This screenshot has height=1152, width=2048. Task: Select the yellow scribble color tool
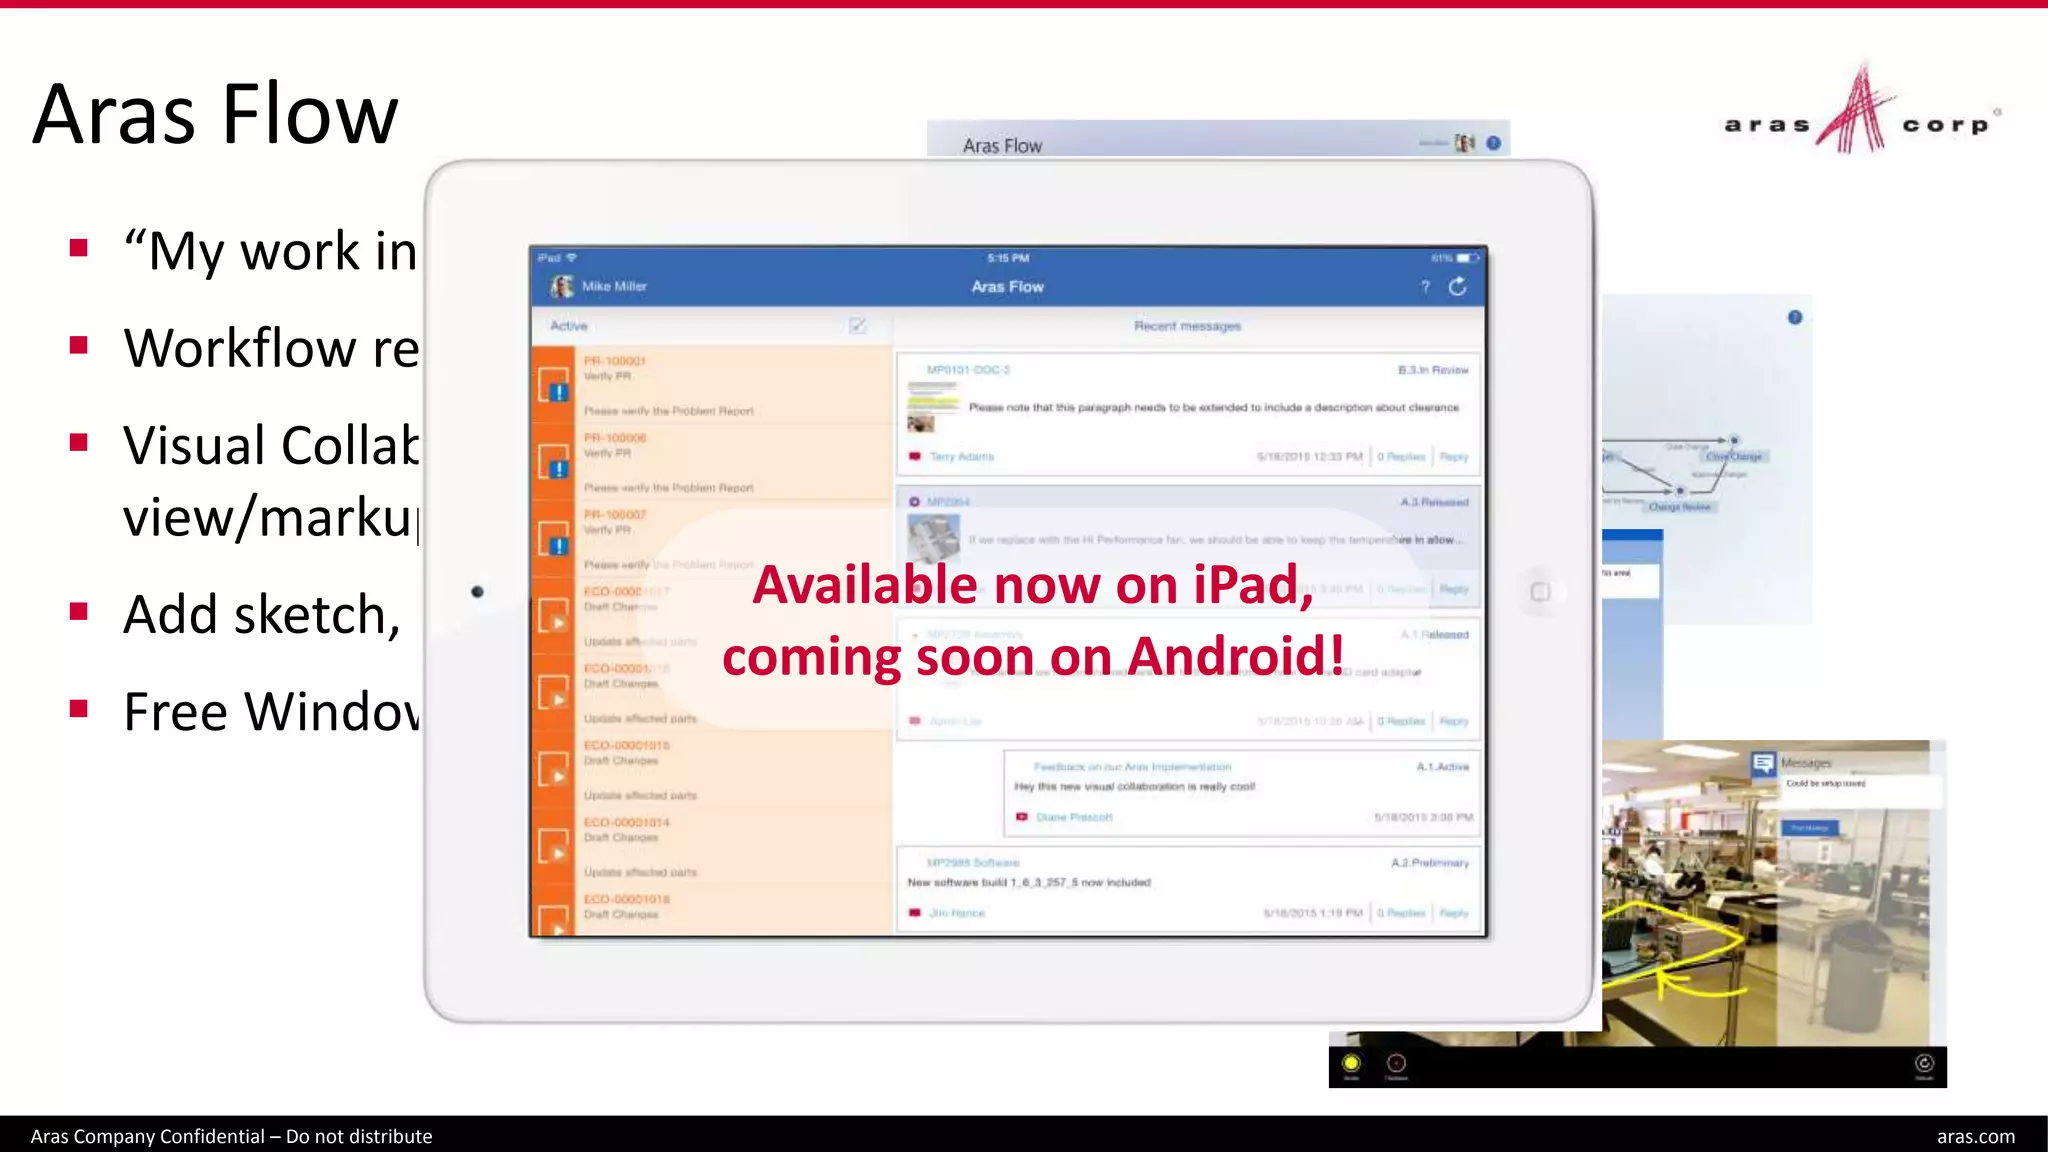tap(1351, 1064)
